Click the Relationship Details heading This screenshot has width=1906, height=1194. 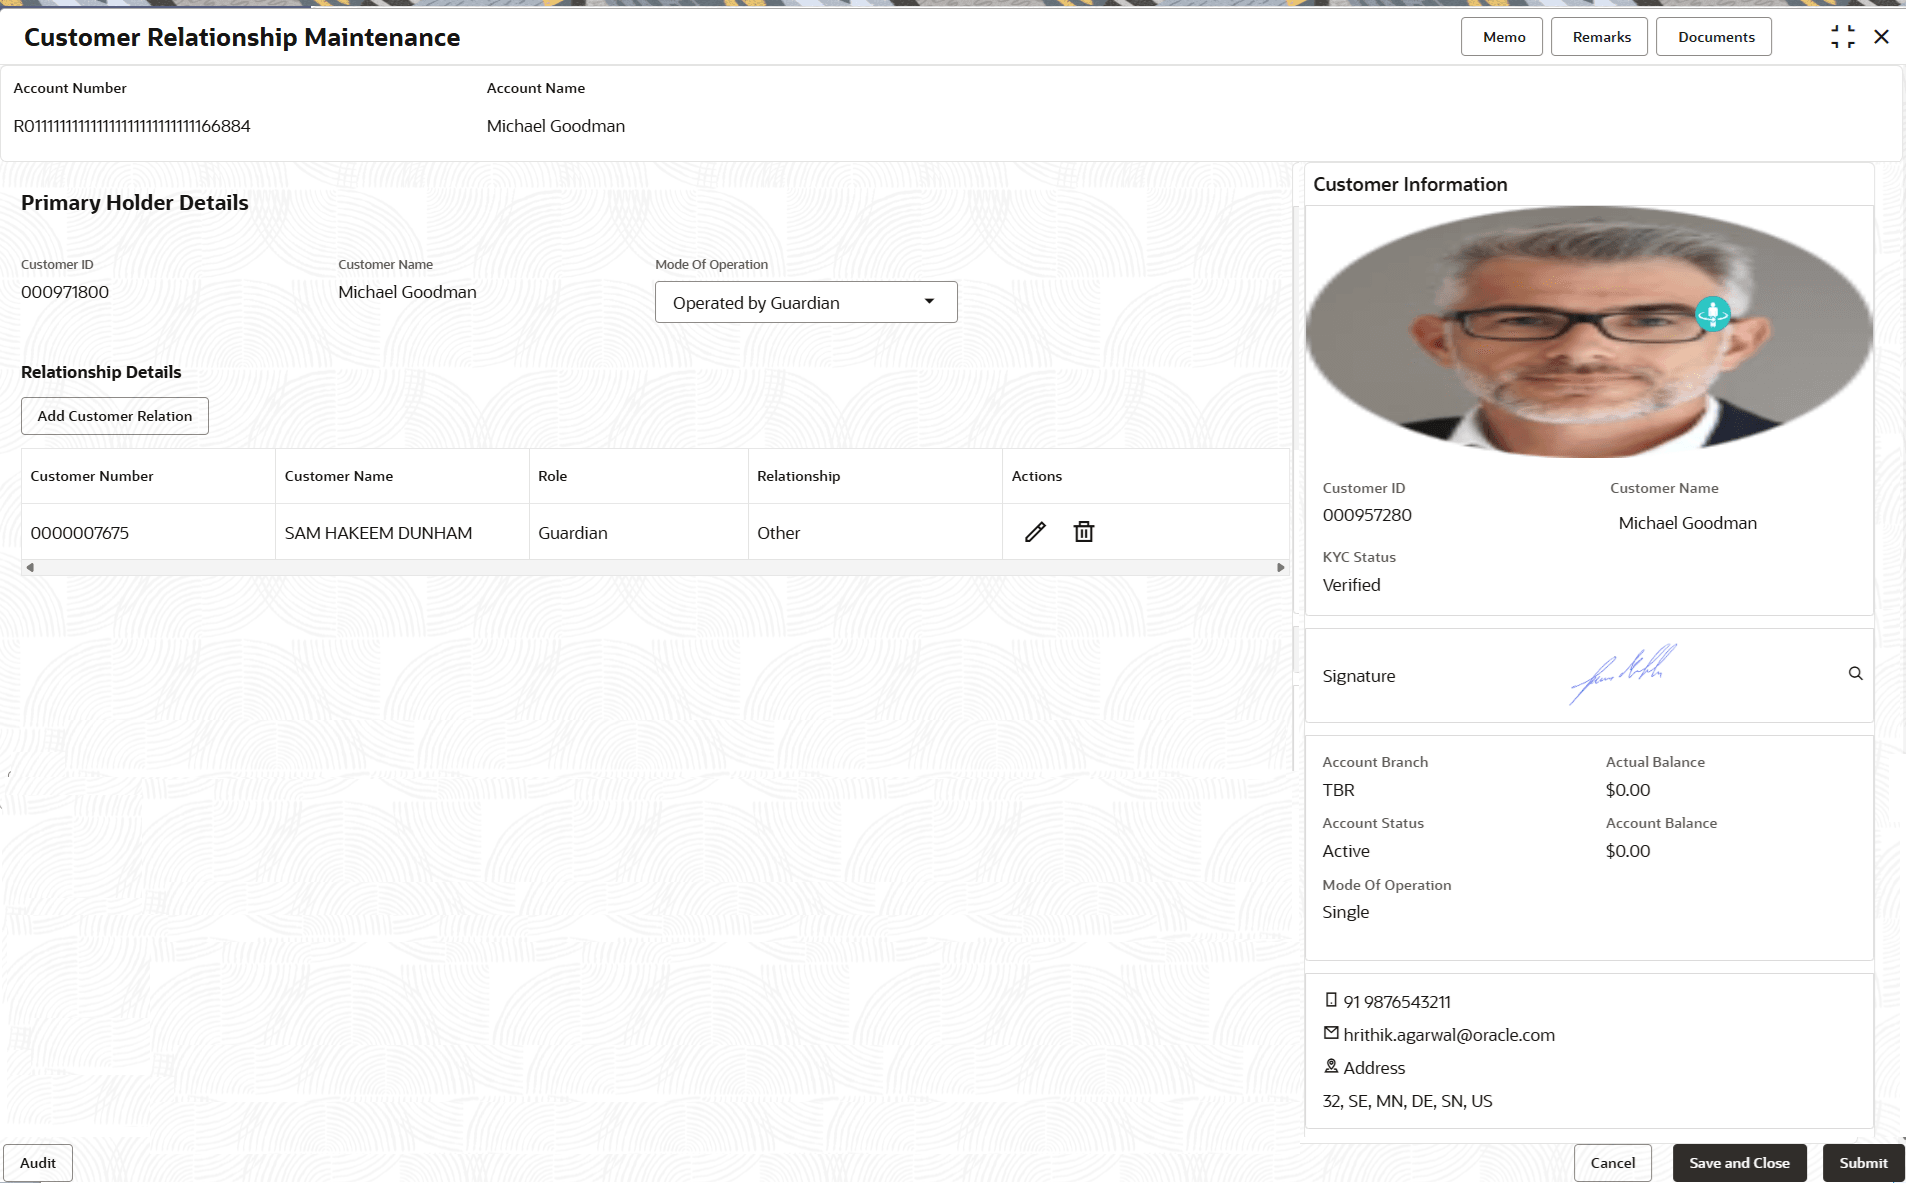tap(101, 372)
